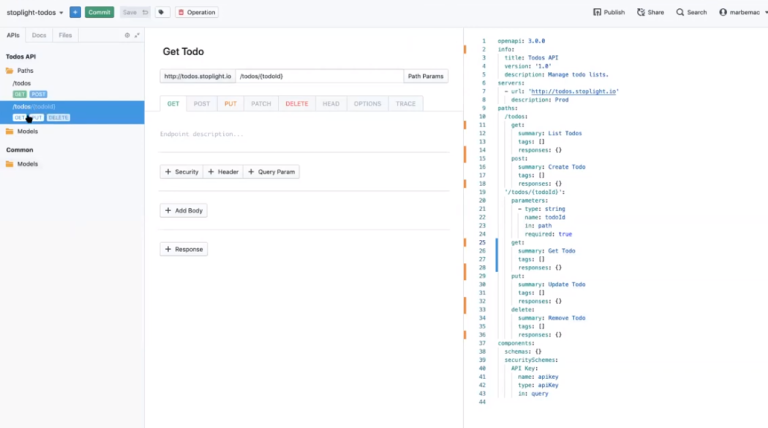Click line number 25 in editor gutter
768x428 pixels.
(482, 242)
